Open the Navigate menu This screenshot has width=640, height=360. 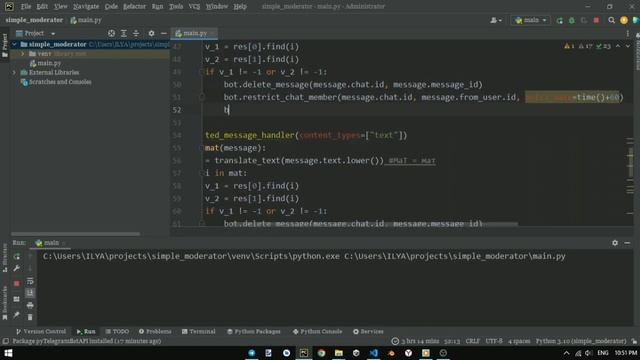(86, 7)
